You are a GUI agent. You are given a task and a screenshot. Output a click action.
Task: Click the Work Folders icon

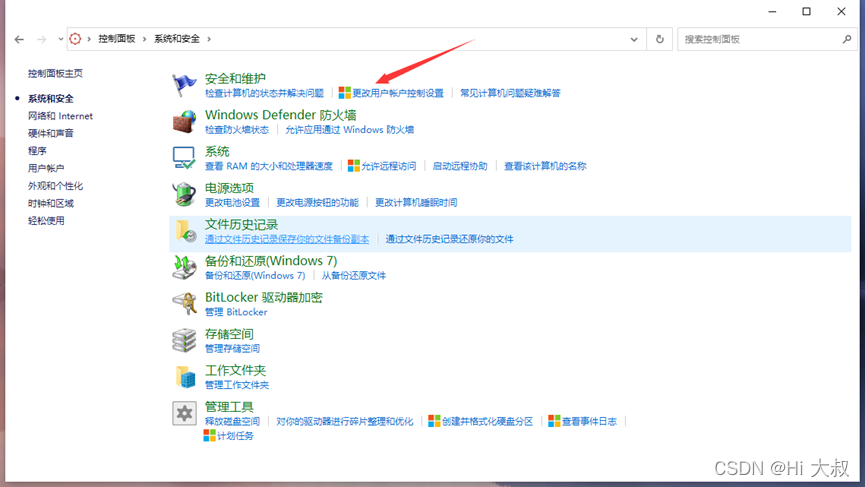pyautogui.click(x=185, y=377)
